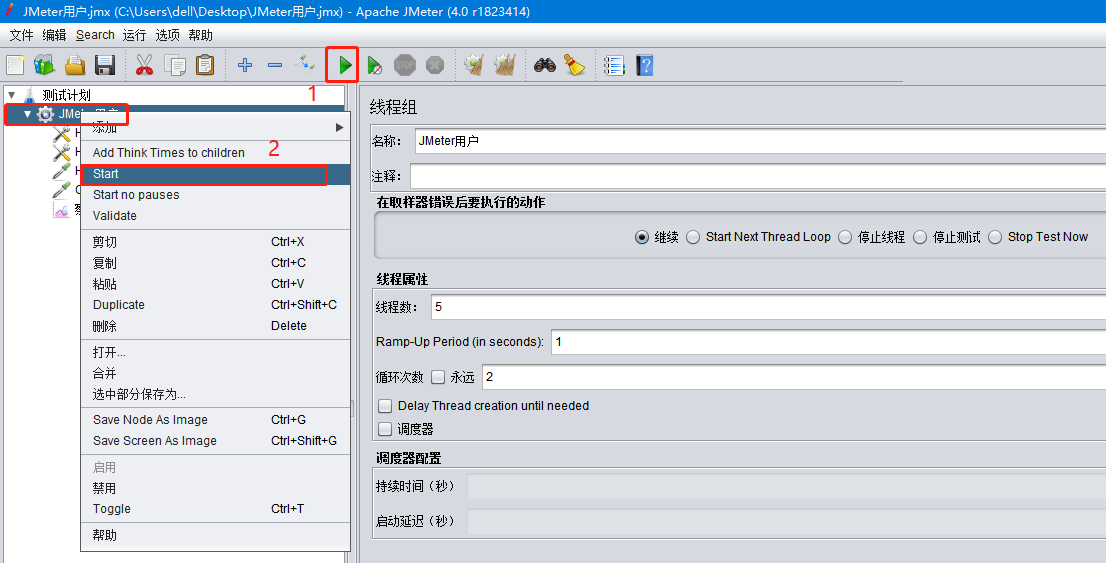Choose 帮助 at context menu bottom
1106x563 pixels.
coord(216,535)
